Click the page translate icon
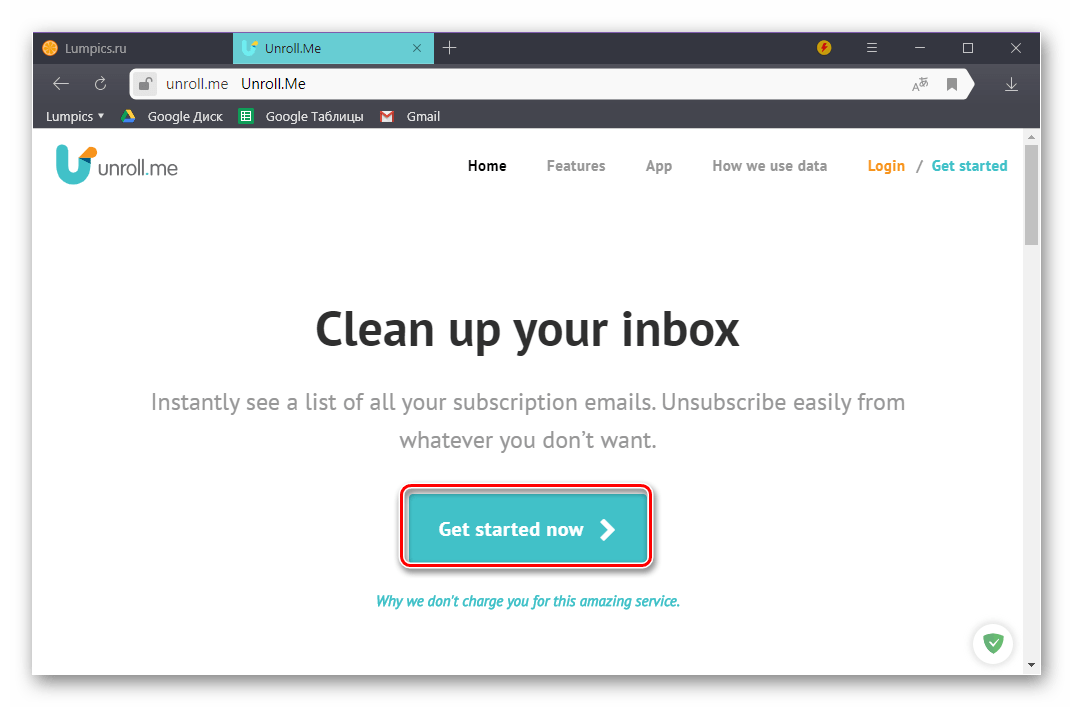Screen dimensions: 1073x707 [920, 84]
